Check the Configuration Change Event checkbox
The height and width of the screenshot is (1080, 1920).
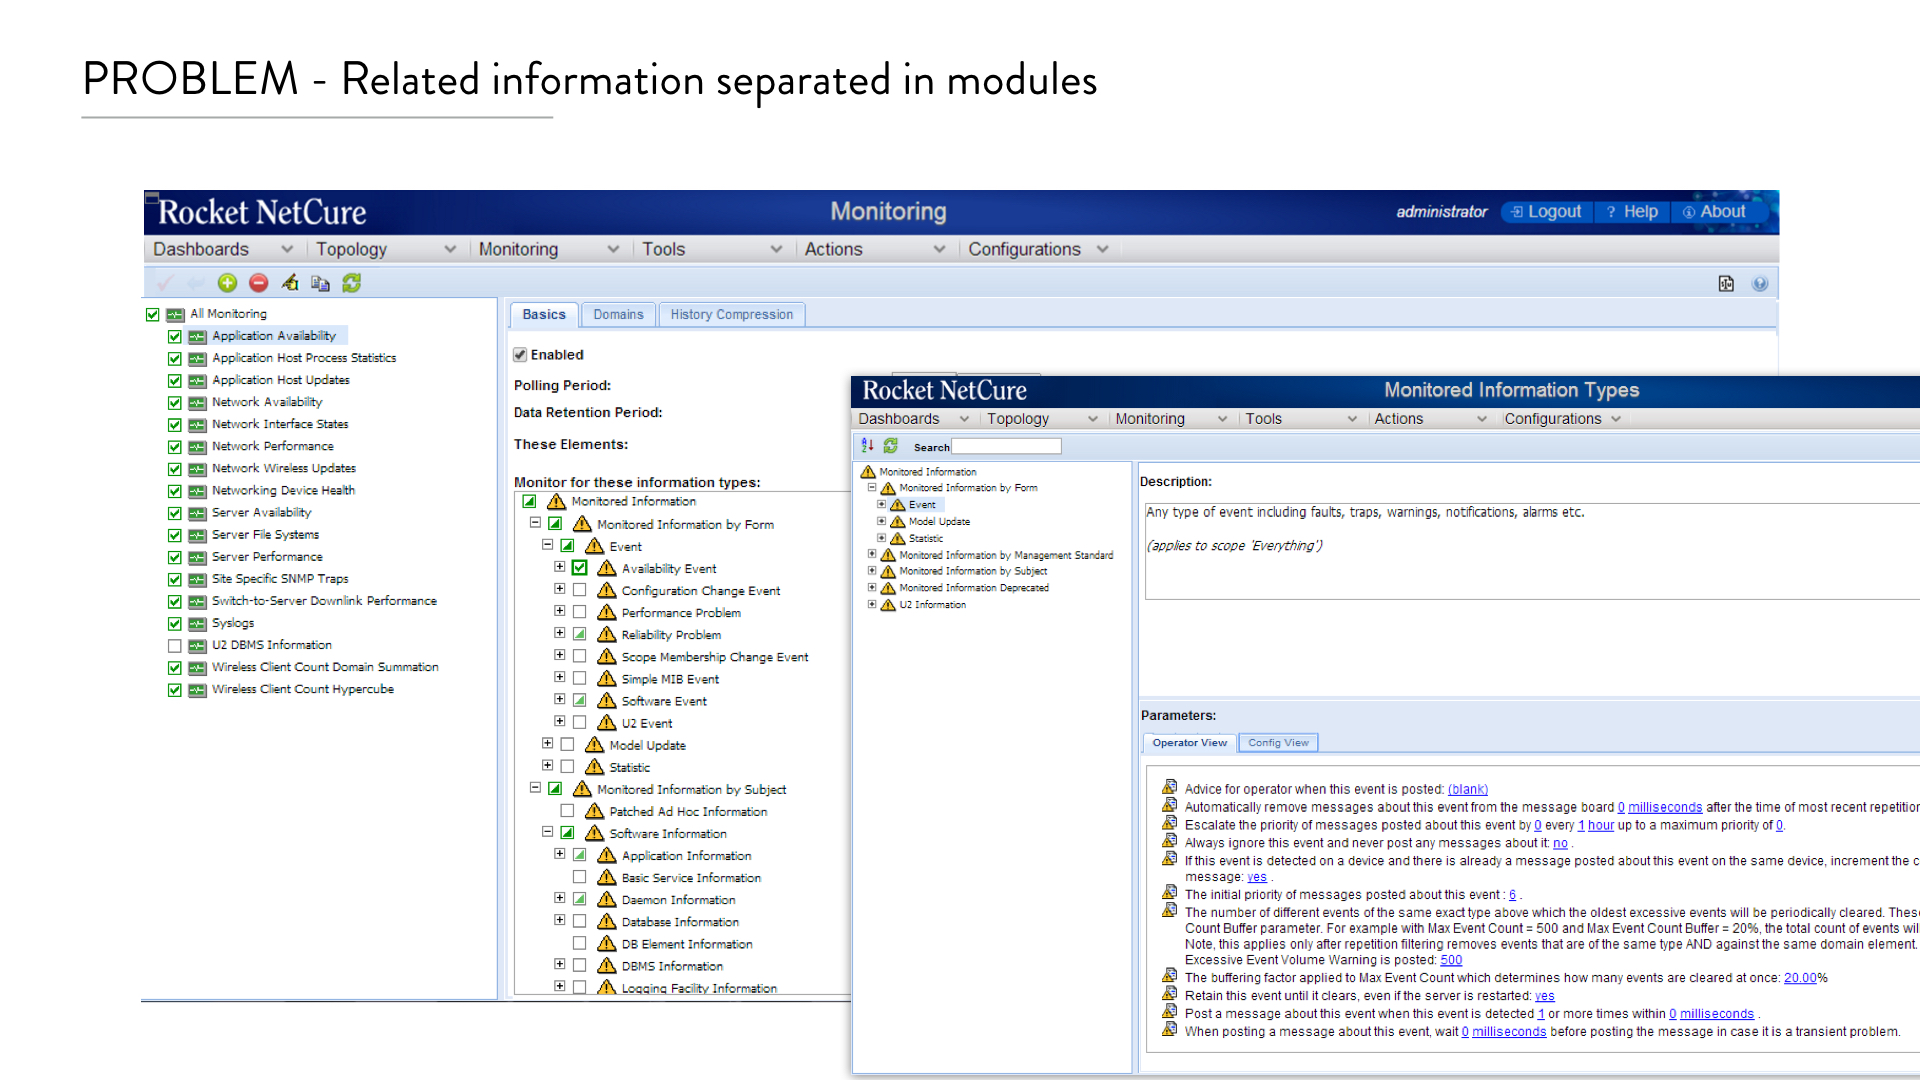579,590
